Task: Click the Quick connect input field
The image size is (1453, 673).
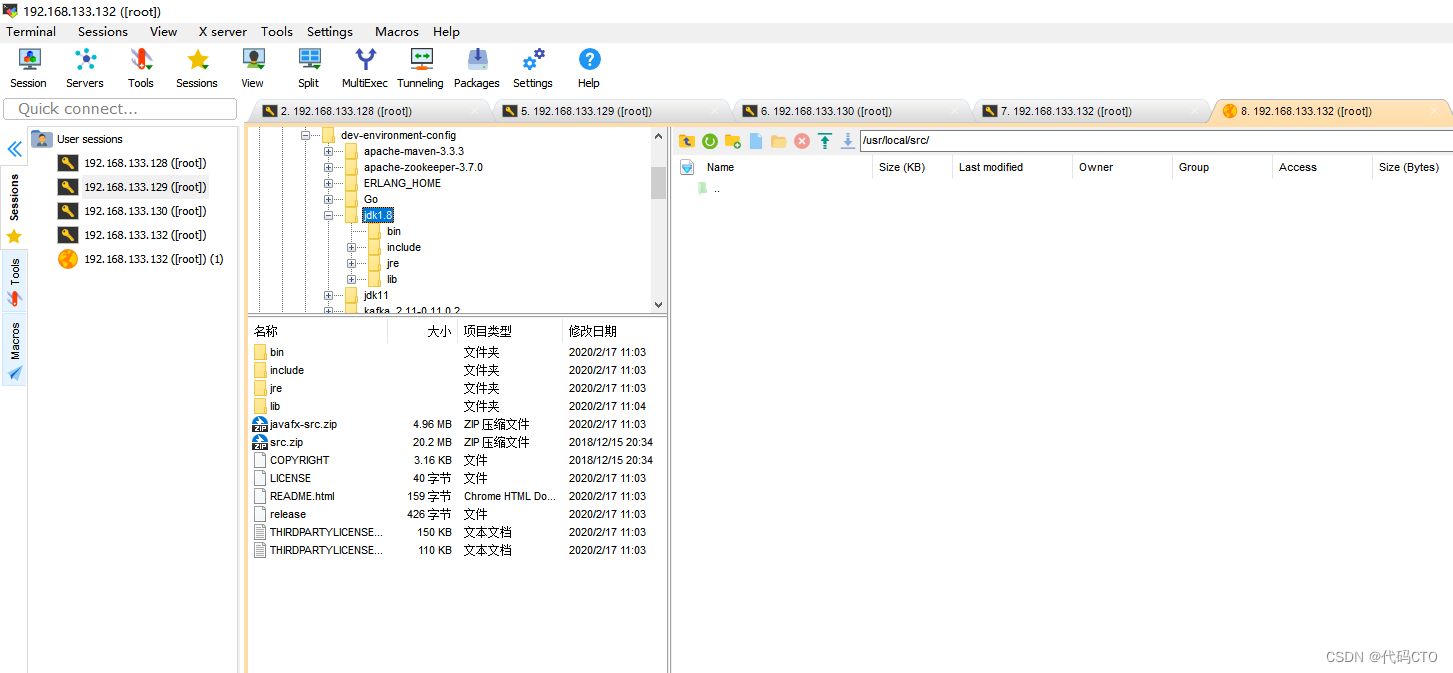Action: 120,109
